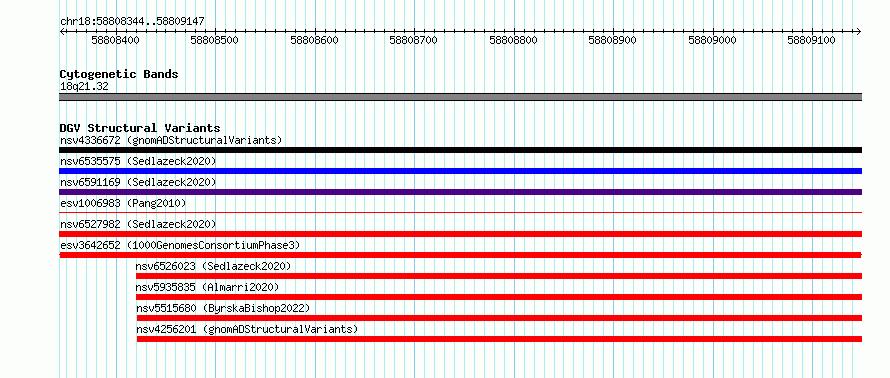Select the black nsv4336672 variant bar
Viewport: 890px width, 378px height.
point(460,150)
